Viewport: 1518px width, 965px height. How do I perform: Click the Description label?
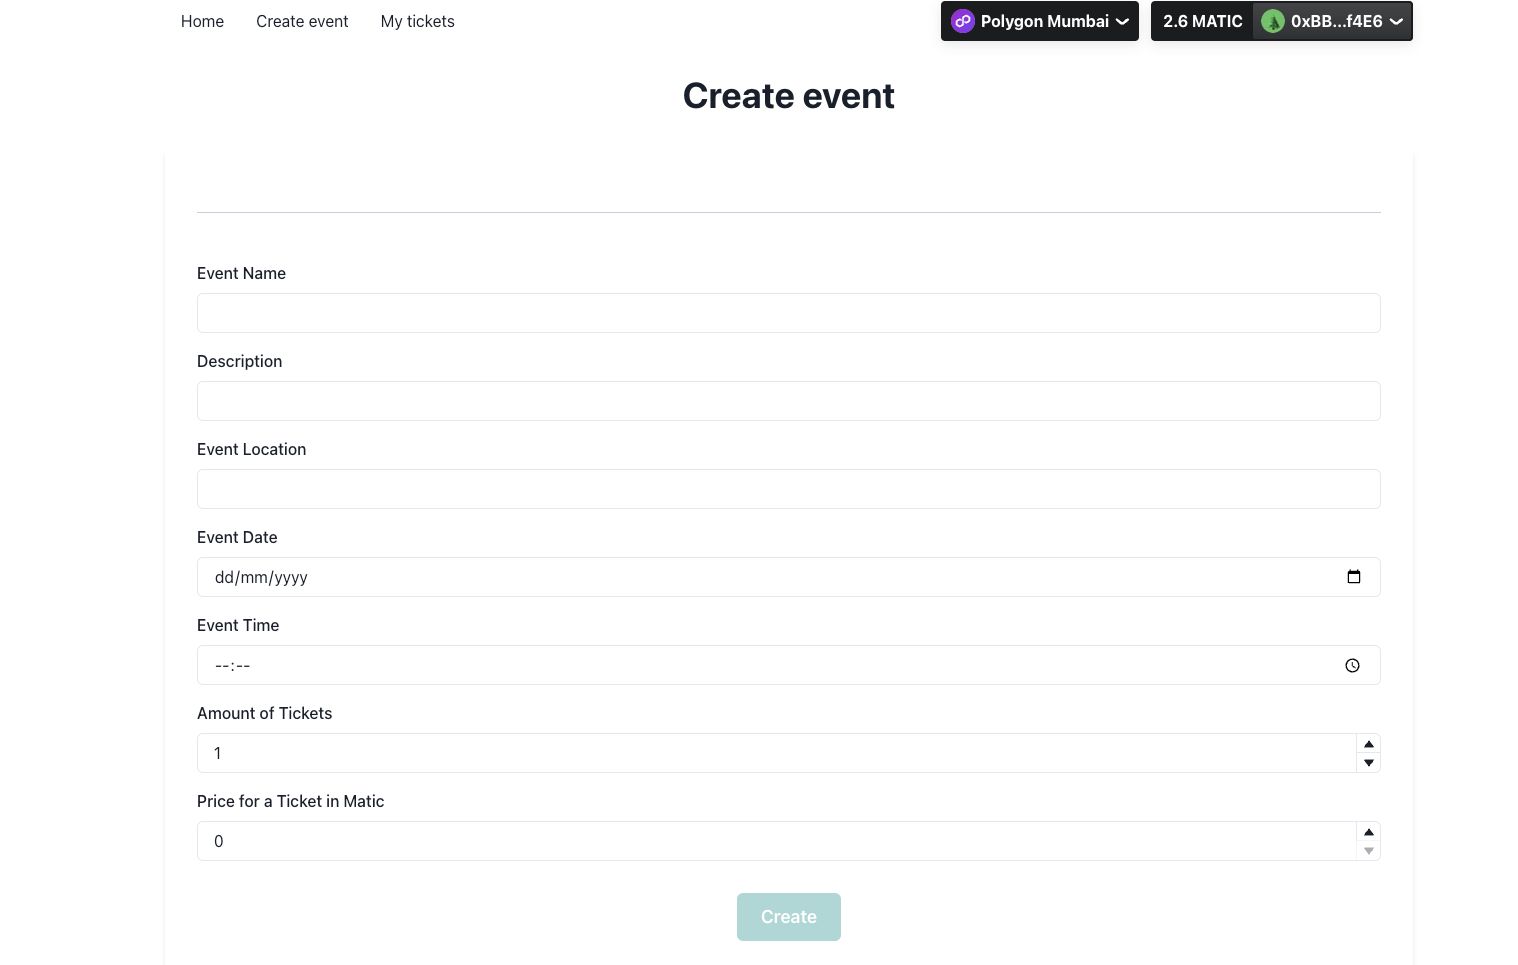click(239, 361)
